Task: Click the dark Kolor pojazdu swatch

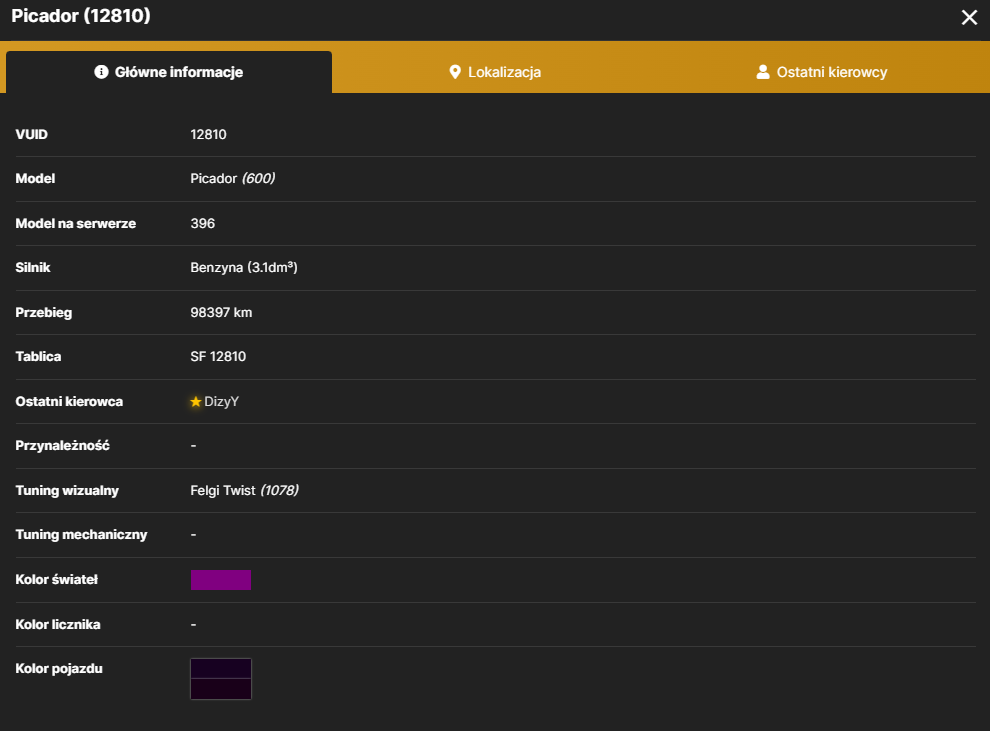Action: click(x=221, y=679)
